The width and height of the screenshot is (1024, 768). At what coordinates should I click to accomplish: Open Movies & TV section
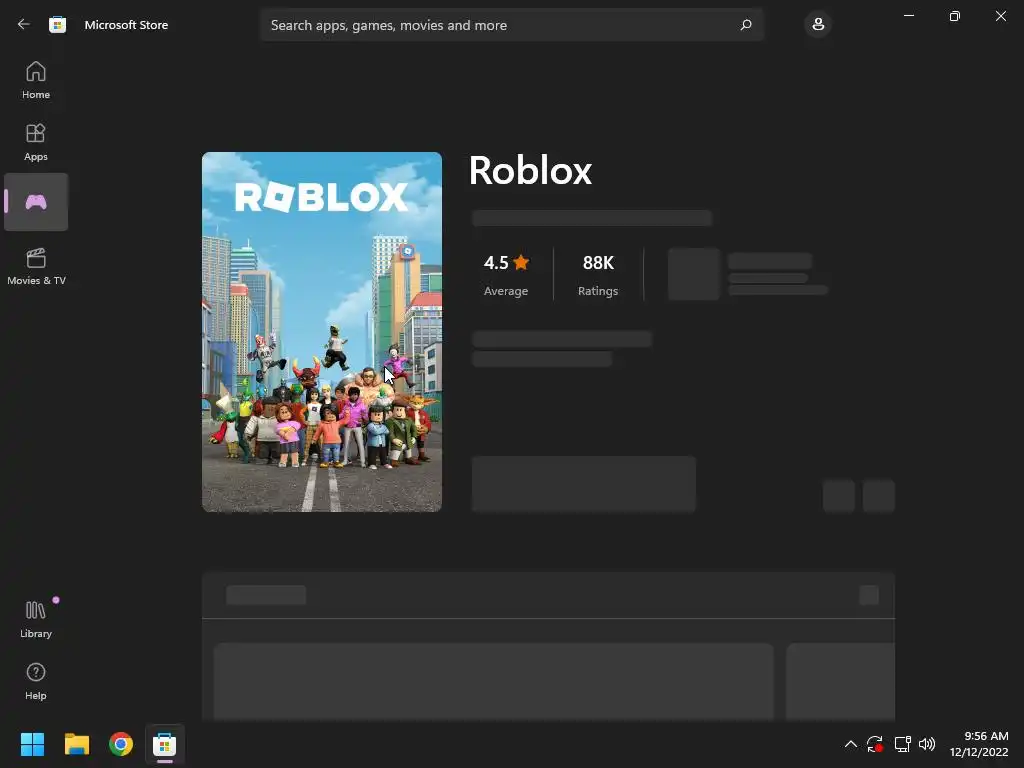click(36, 266)
